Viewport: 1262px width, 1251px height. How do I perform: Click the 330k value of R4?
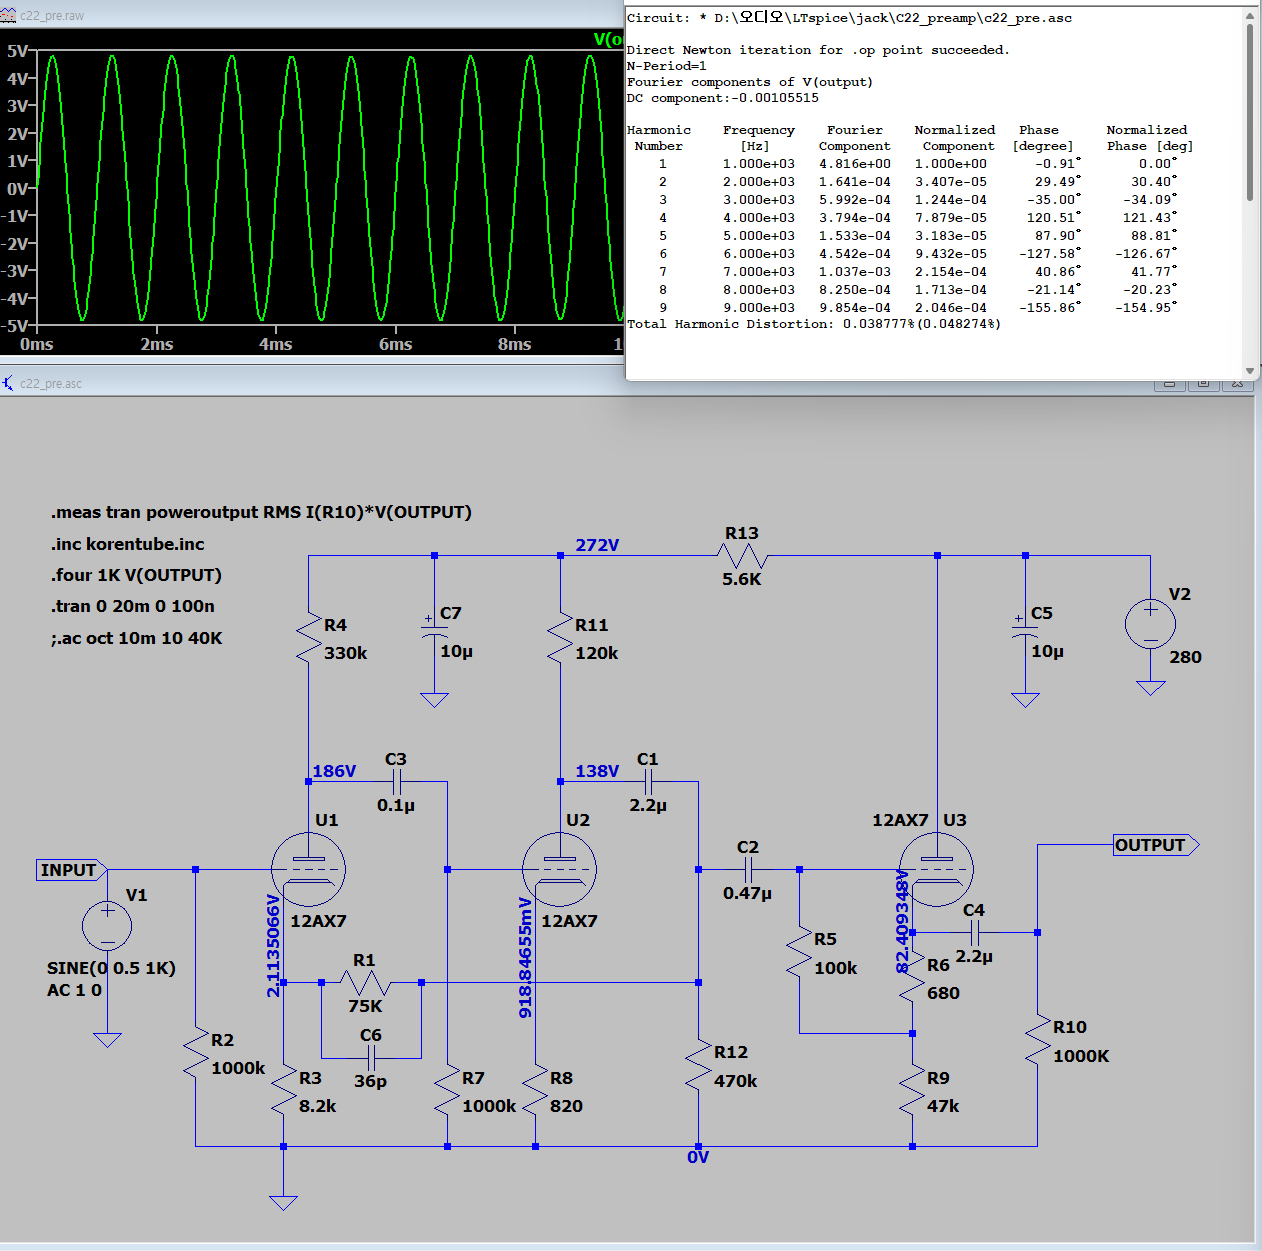point(346,653)
